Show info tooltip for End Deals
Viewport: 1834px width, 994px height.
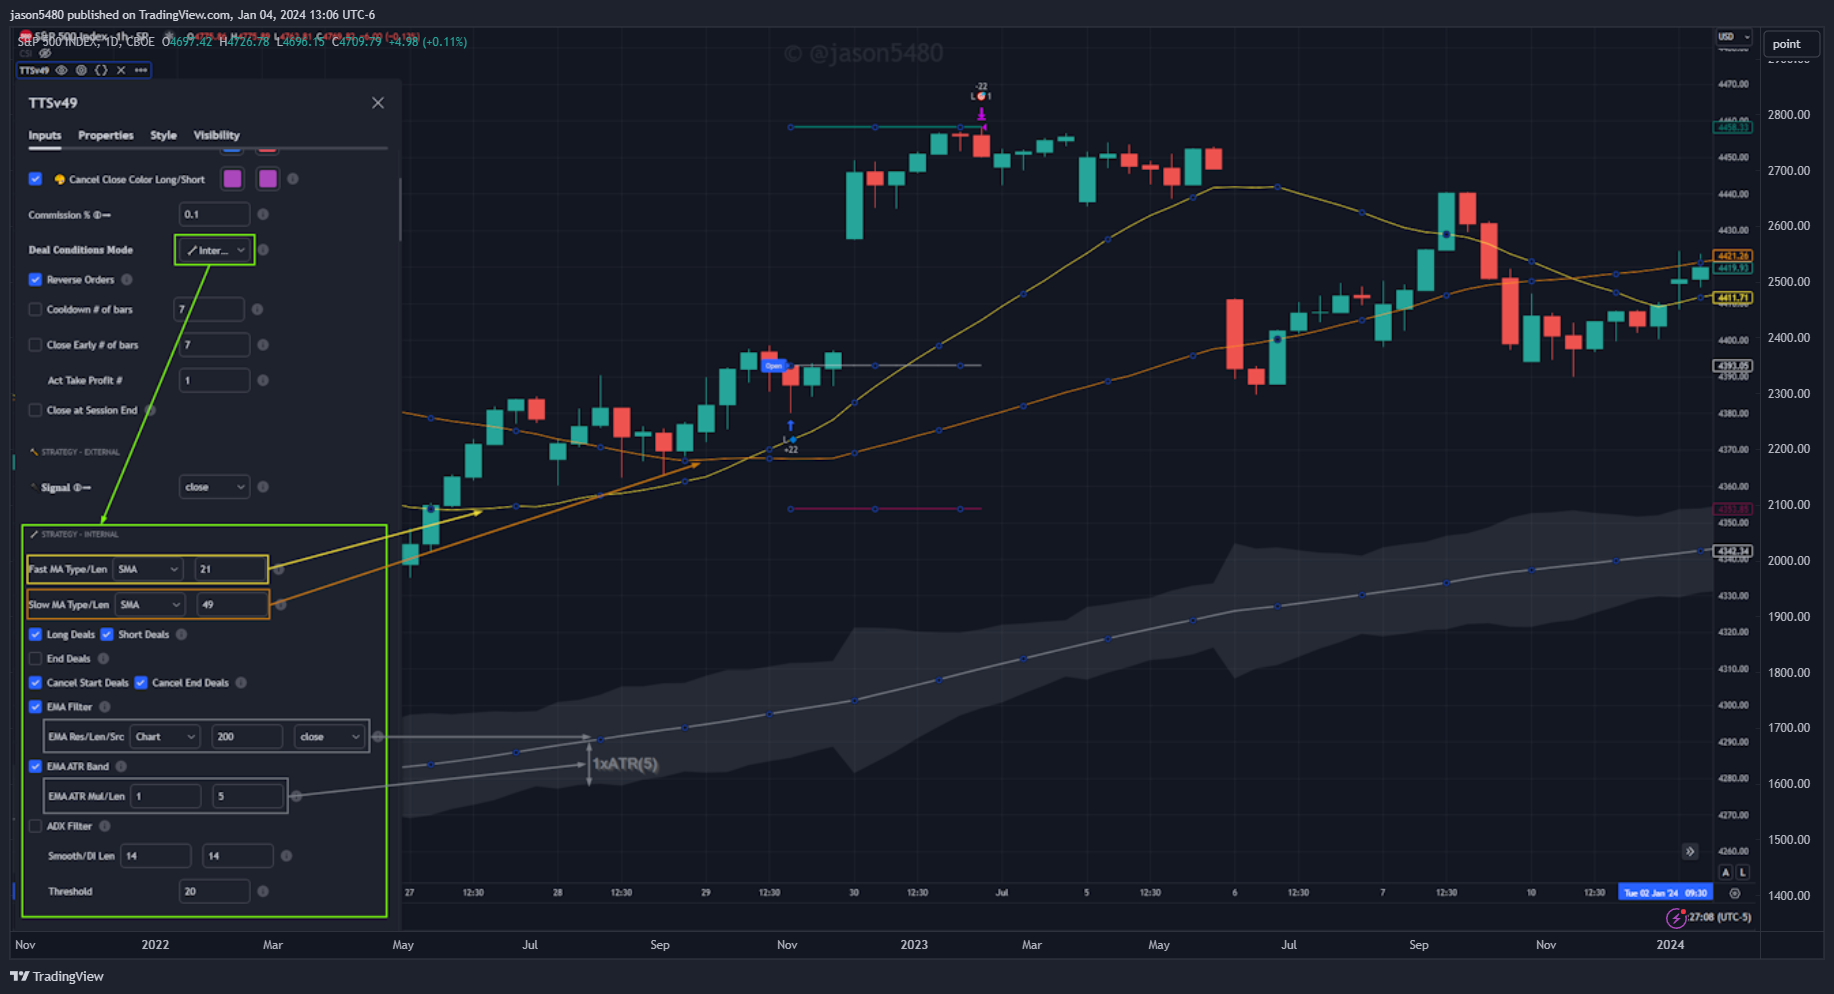pyautogui.click(x=103, y=659)
